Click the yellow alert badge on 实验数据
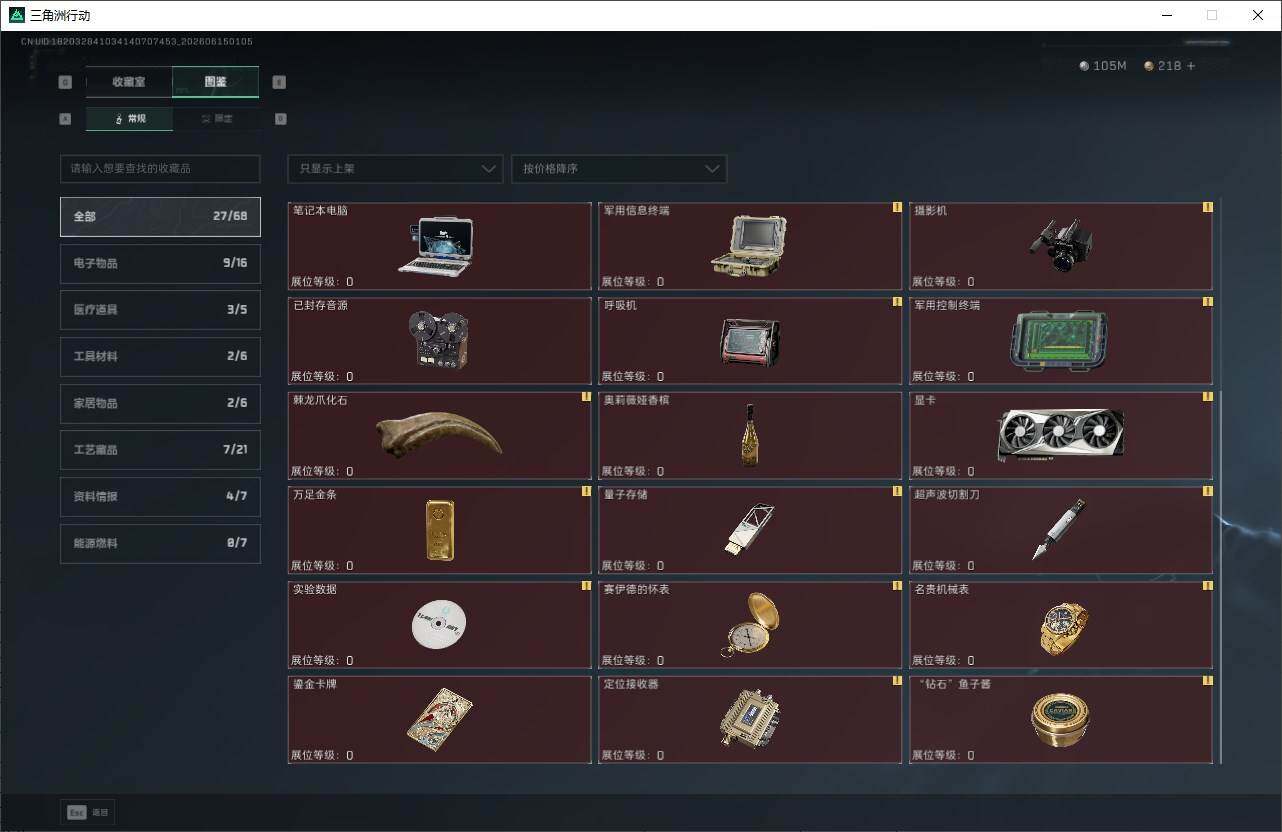The image size is (1282, 832). pos(587,586)
